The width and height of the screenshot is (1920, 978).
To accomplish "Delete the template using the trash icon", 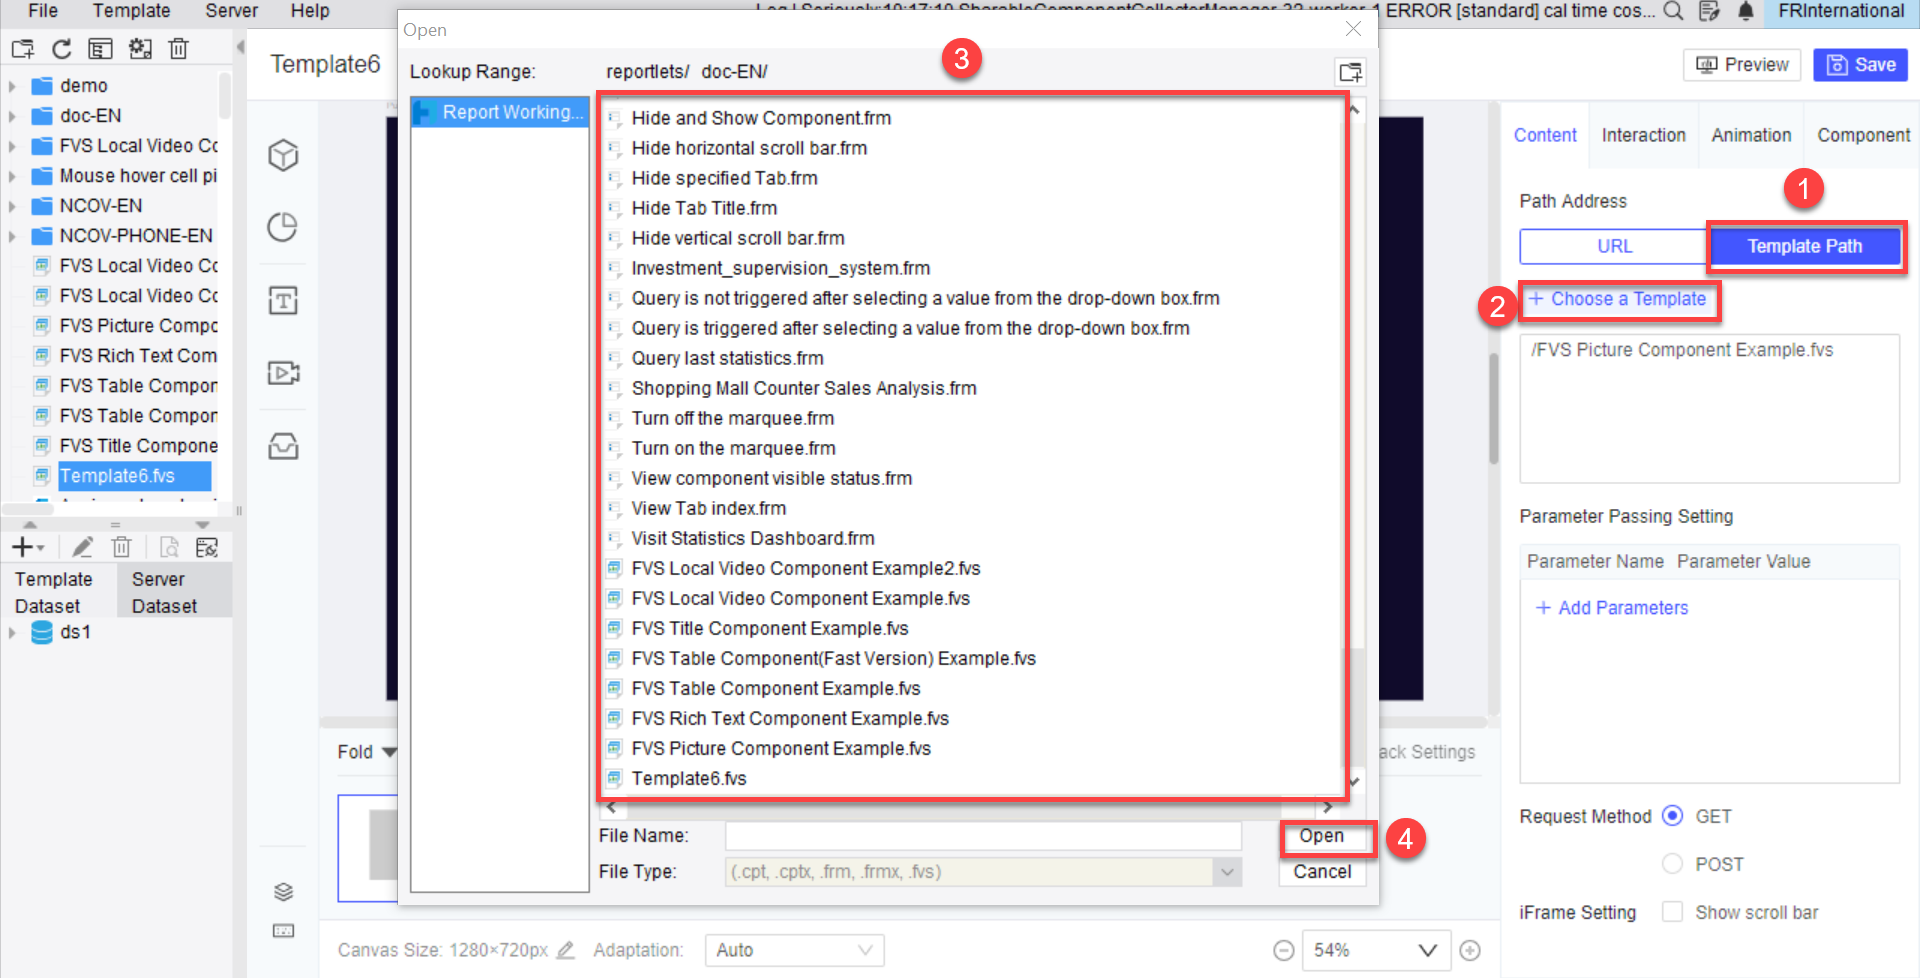I will pos(121,546).
